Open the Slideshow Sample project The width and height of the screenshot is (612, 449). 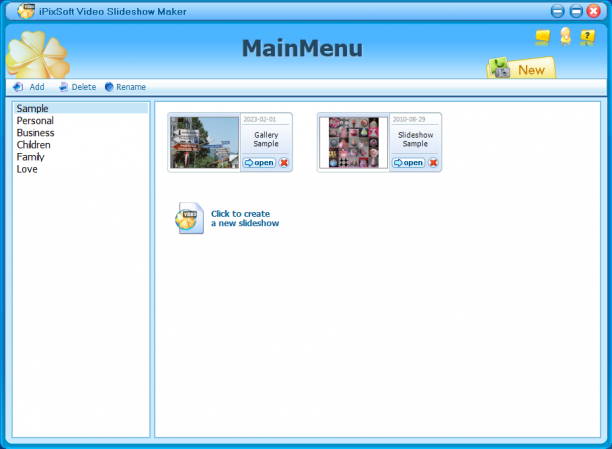409,162
